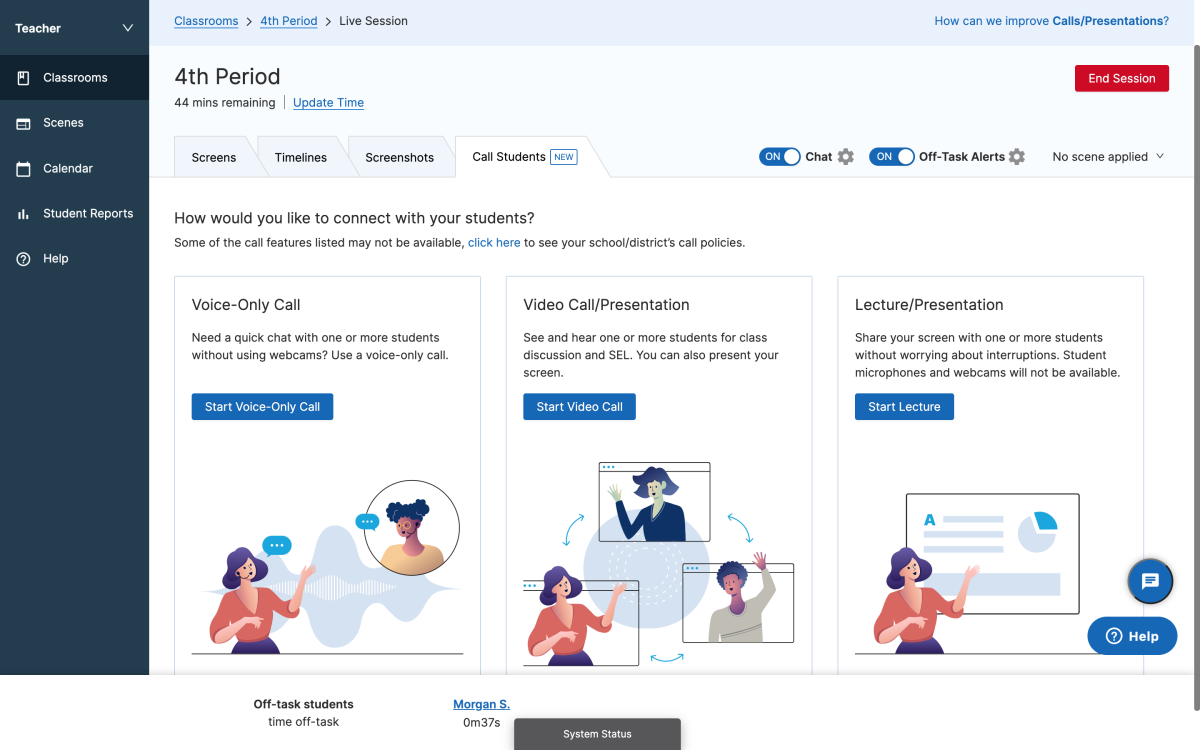Click the blue Help pill button
This screenshot has height=750, width=1200.
(x=1132, y=636)
